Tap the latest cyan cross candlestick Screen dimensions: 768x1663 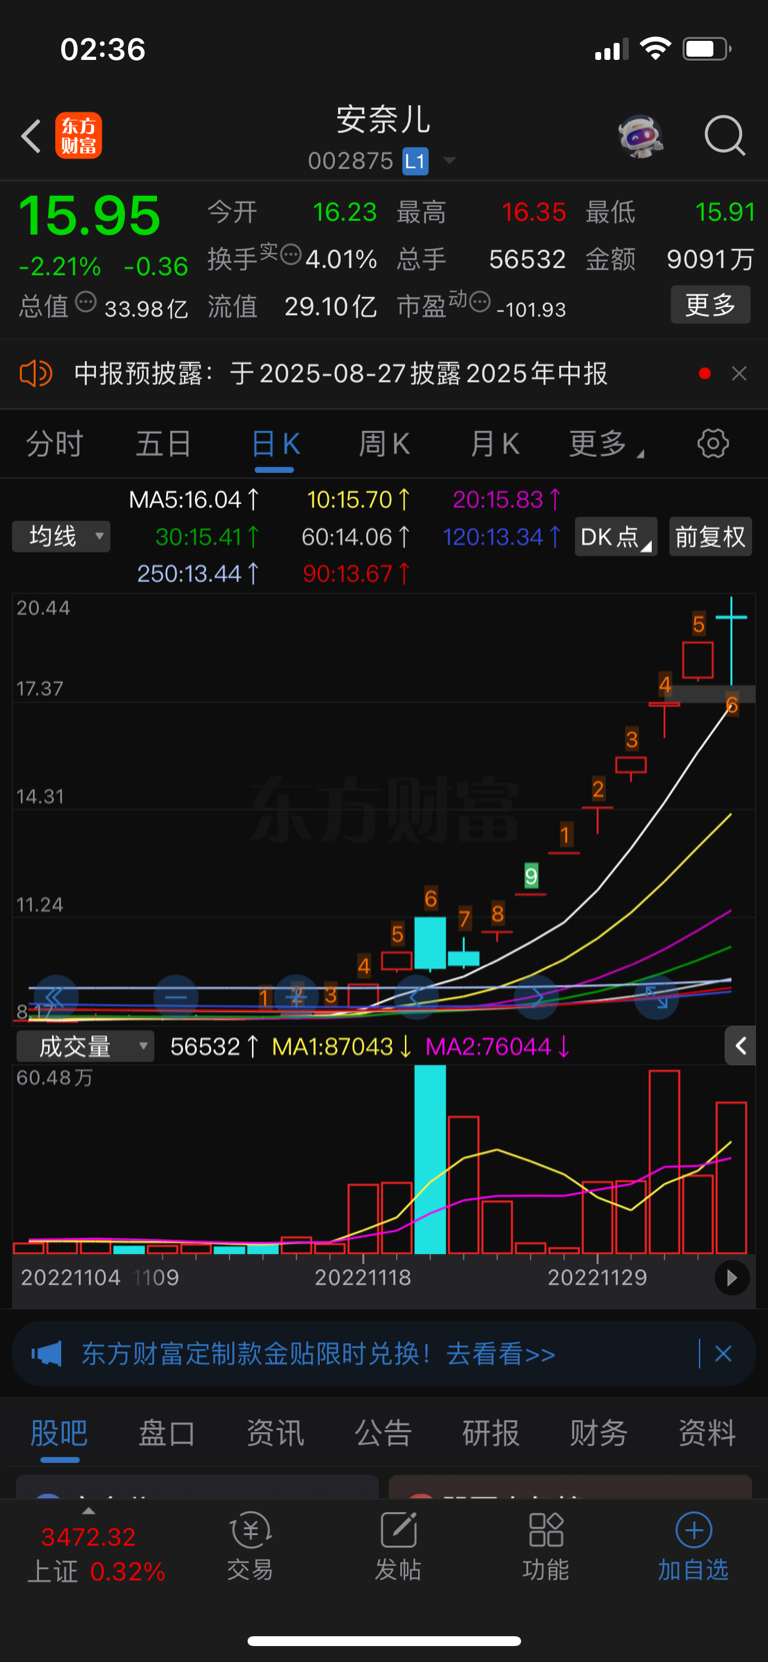point(731,642)
